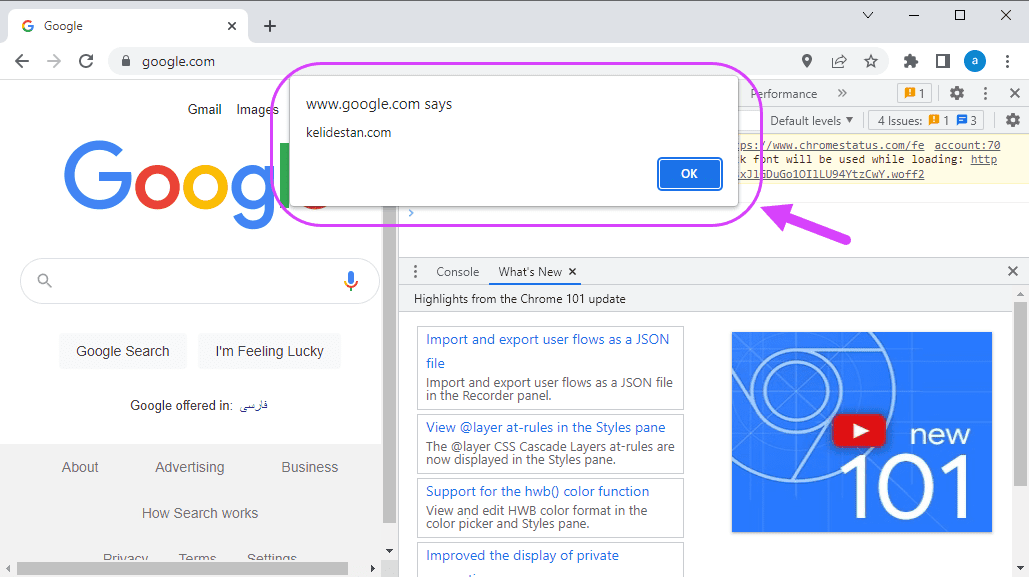Bookmark this page with the star icon
The height and width of the screenshot is (577, 1029).
(x=871, y=61)
